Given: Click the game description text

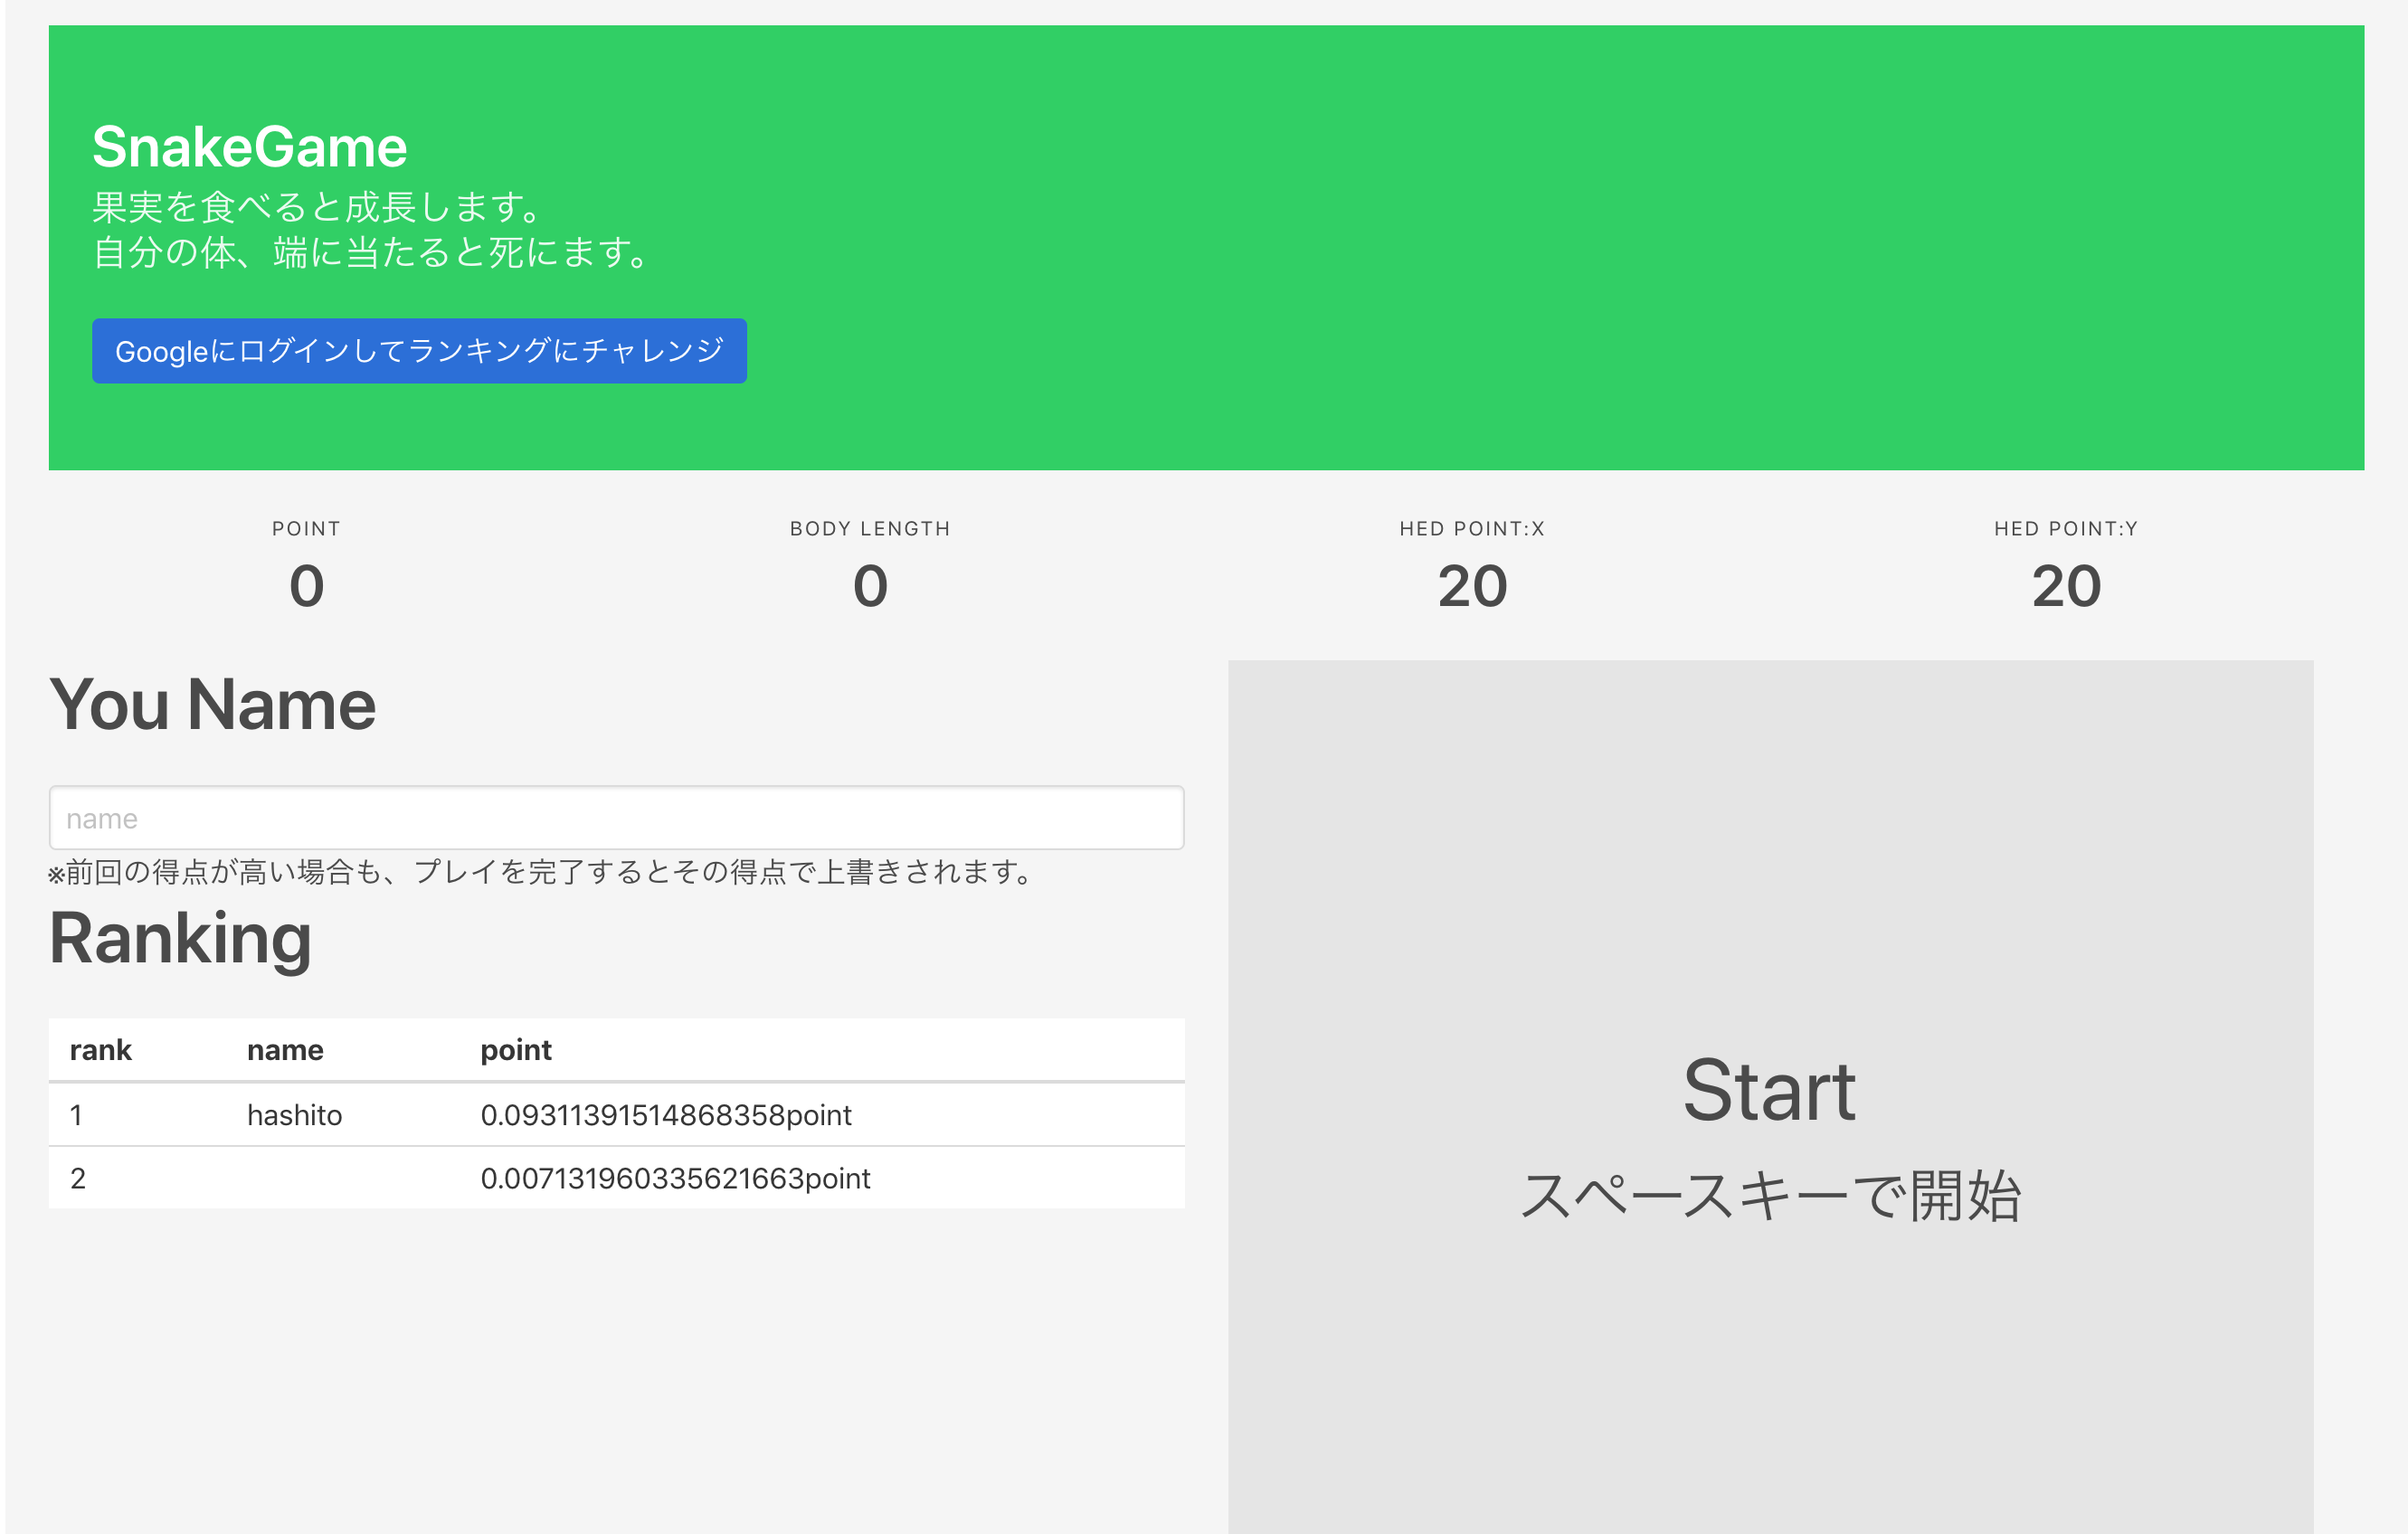Looking at the screenshot, I should click(370, 230).
